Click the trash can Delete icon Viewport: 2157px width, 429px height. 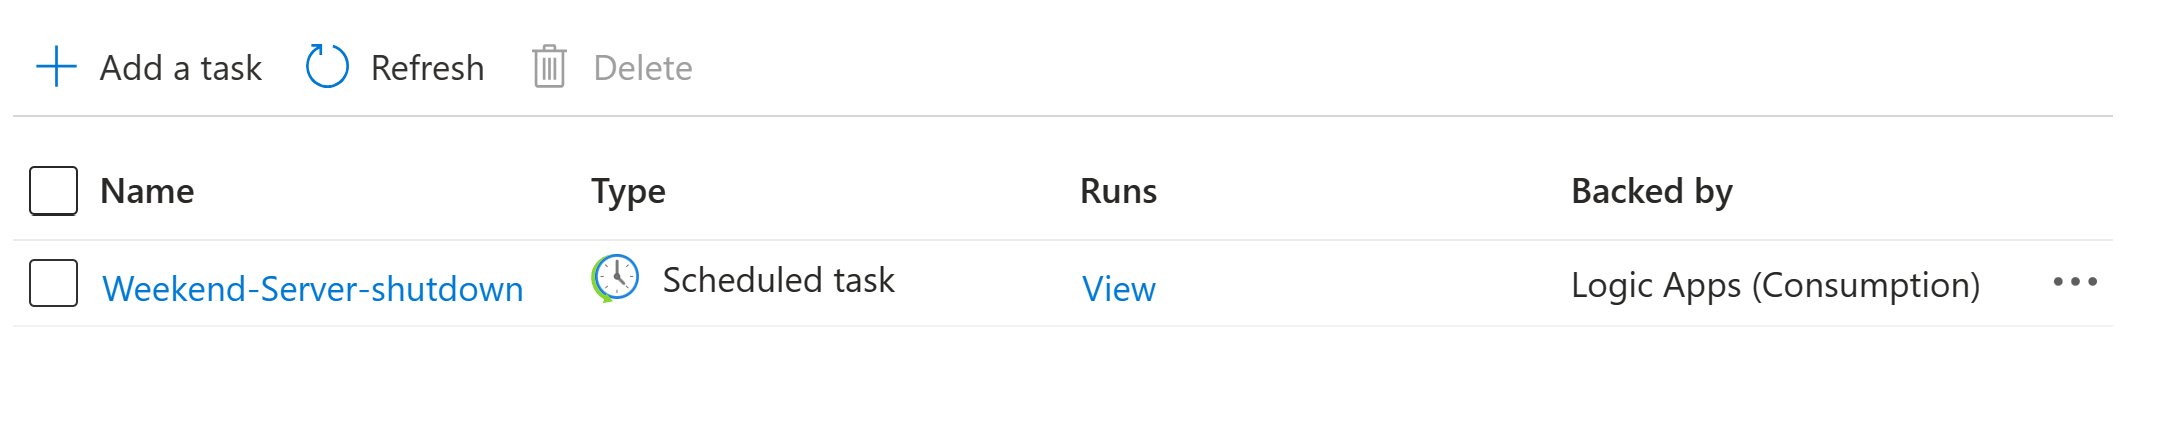[549, 67]
